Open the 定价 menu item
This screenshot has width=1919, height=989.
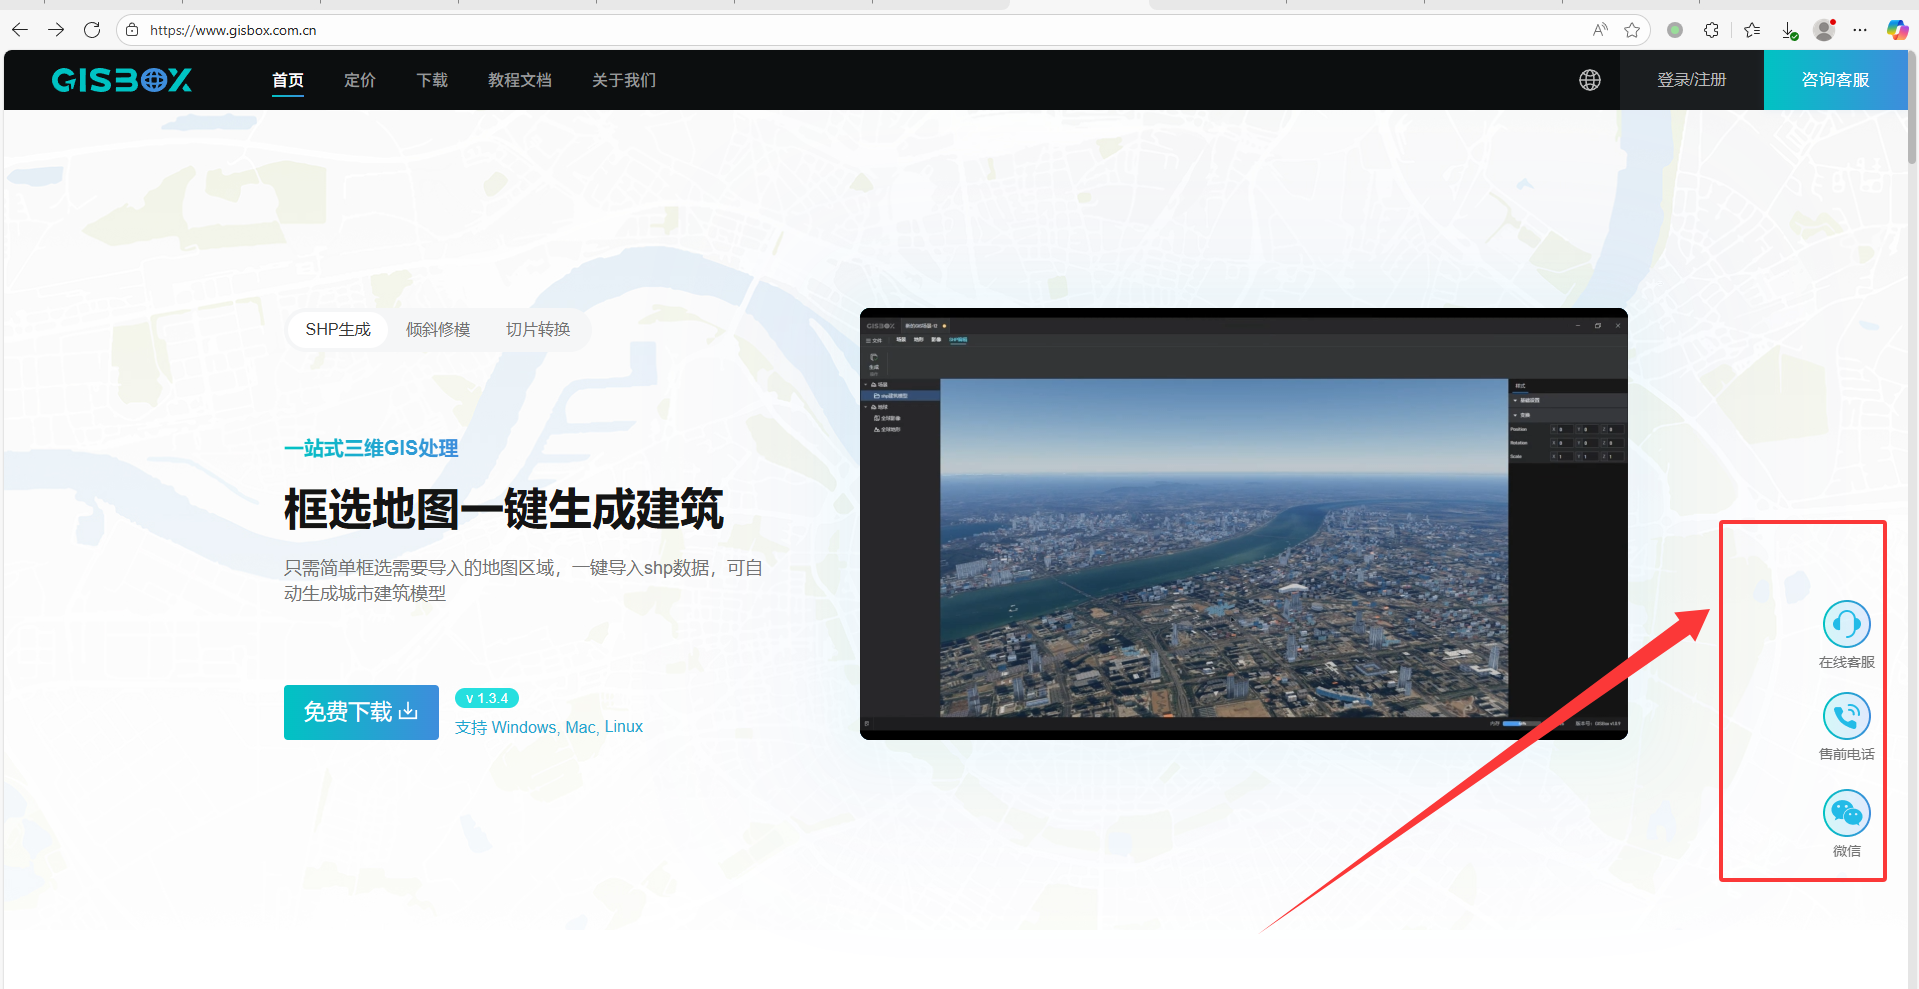tap(360, 80)
